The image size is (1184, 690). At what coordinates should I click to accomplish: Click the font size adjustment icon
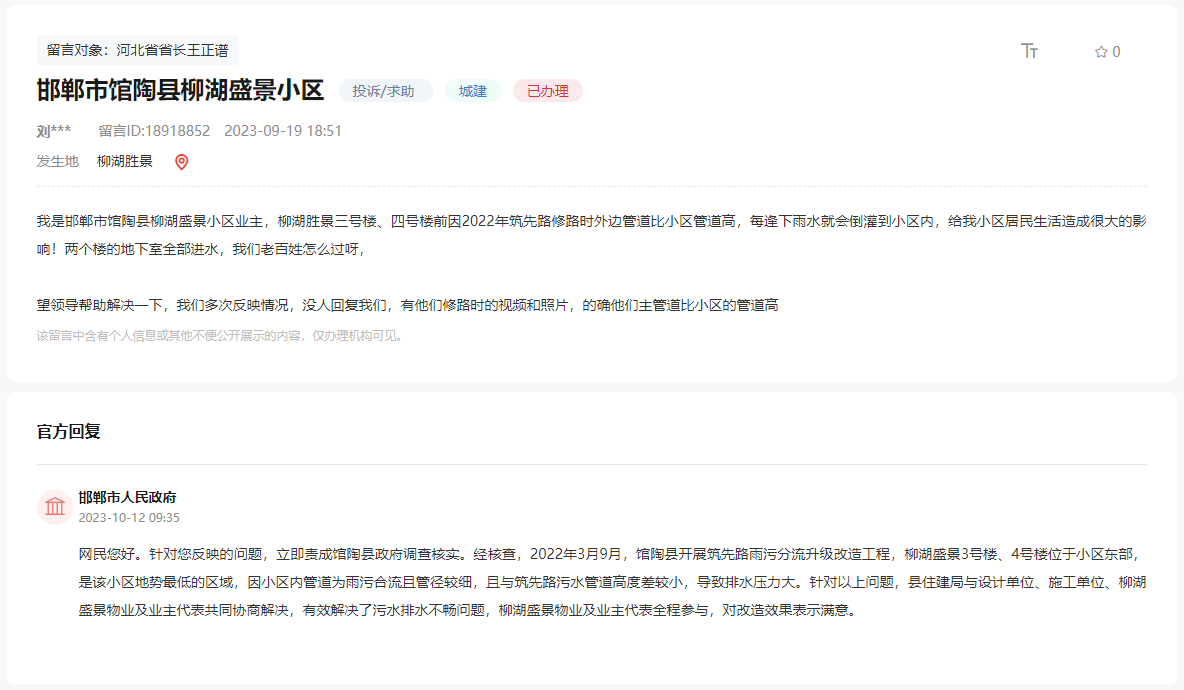1029,51
